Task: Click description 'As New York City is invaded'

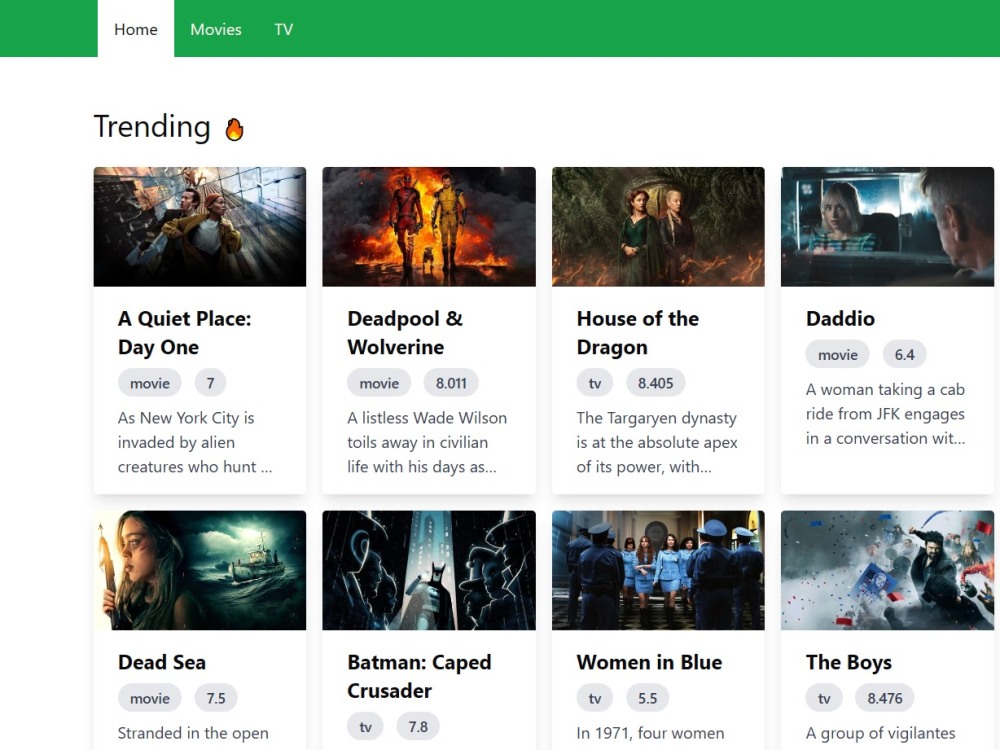Action: 195,442
